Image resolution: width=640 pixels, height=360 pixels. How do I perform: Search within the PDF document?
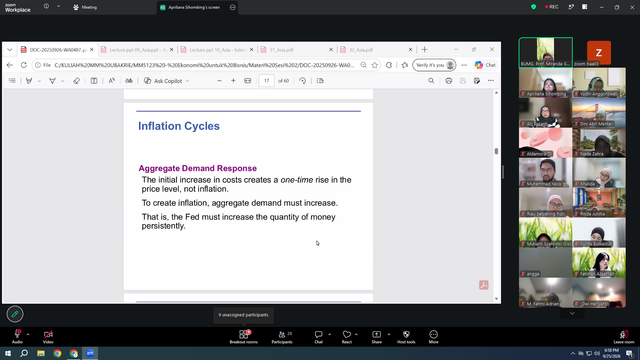(x=431, y=81)
